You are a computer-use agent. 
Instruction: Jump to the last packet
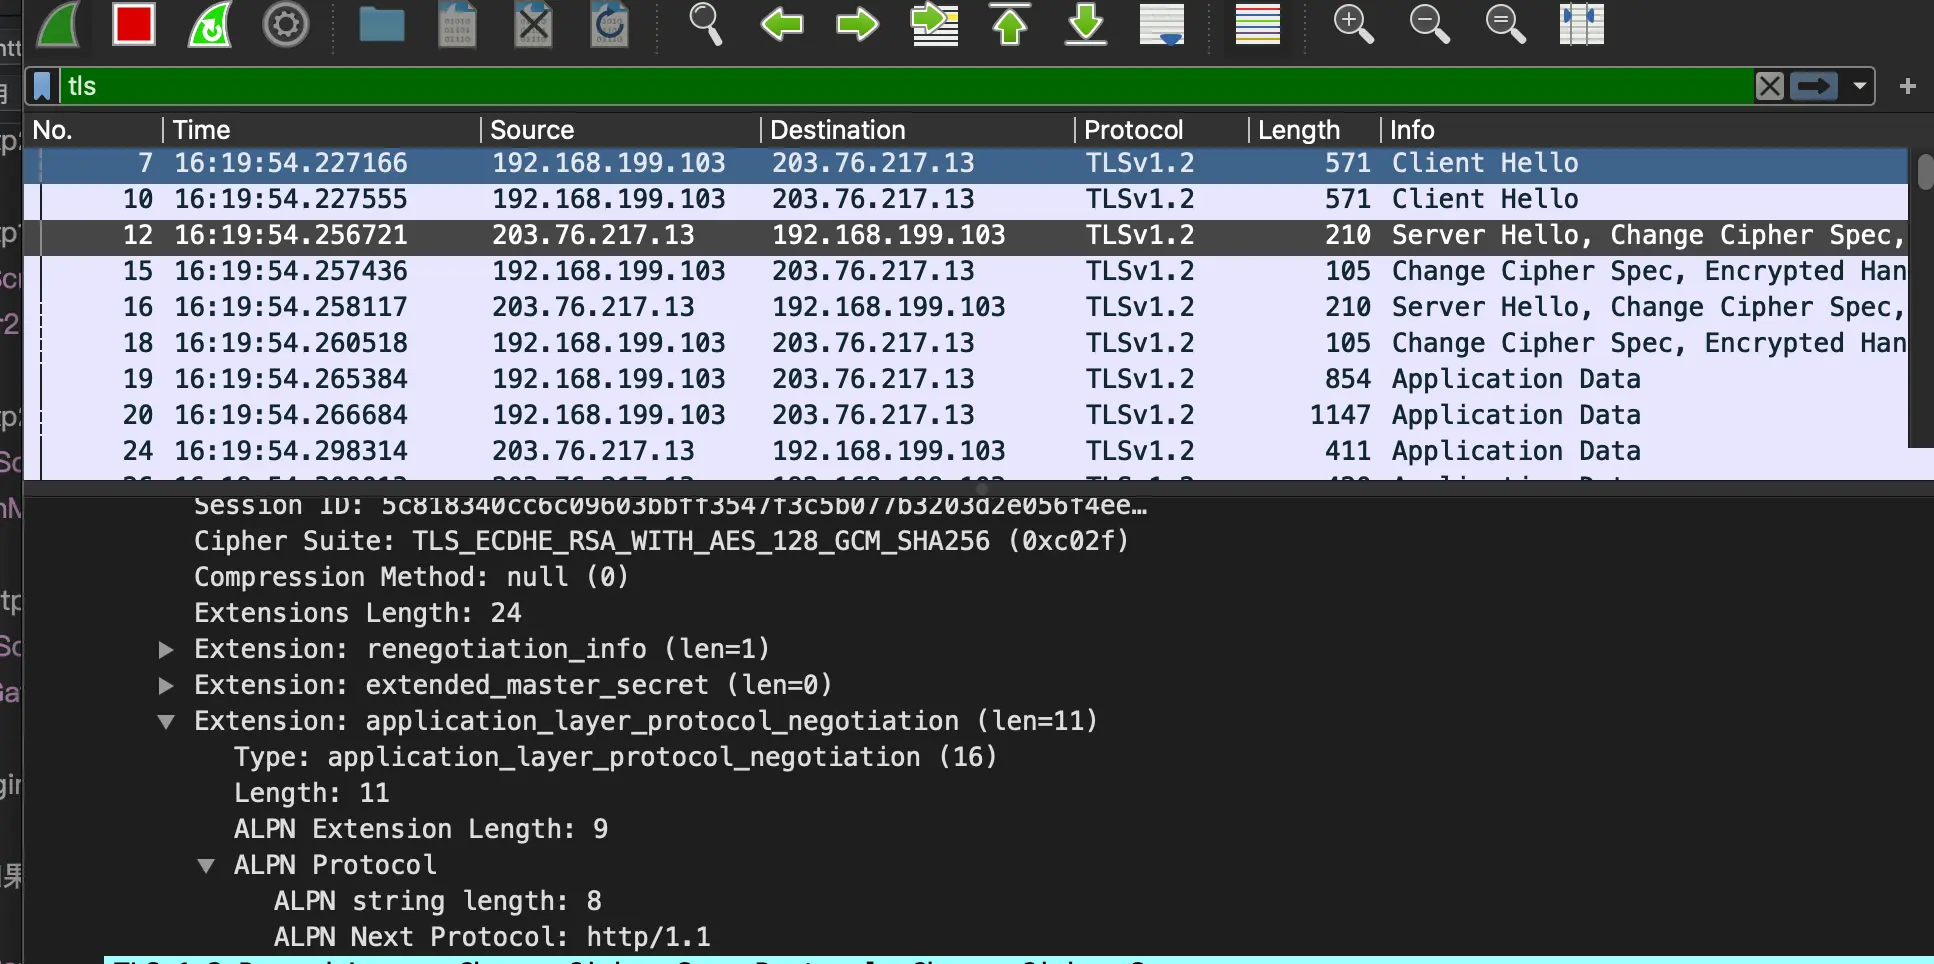(x=1086, y=24)
